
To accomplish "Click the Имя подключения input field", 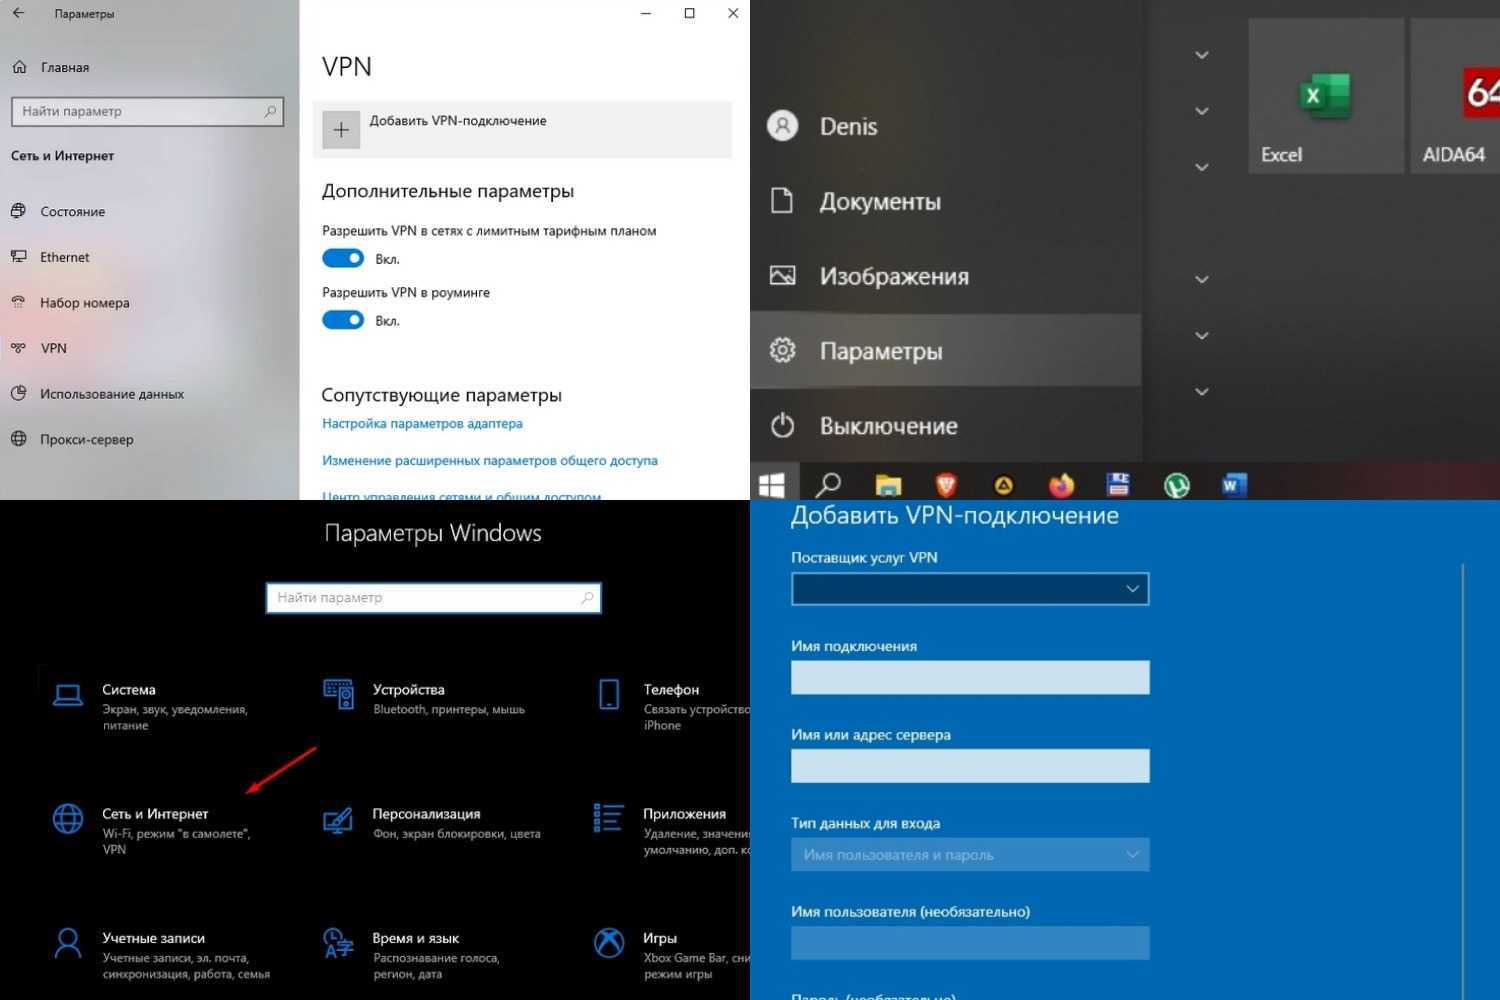I will pos(969,678).
